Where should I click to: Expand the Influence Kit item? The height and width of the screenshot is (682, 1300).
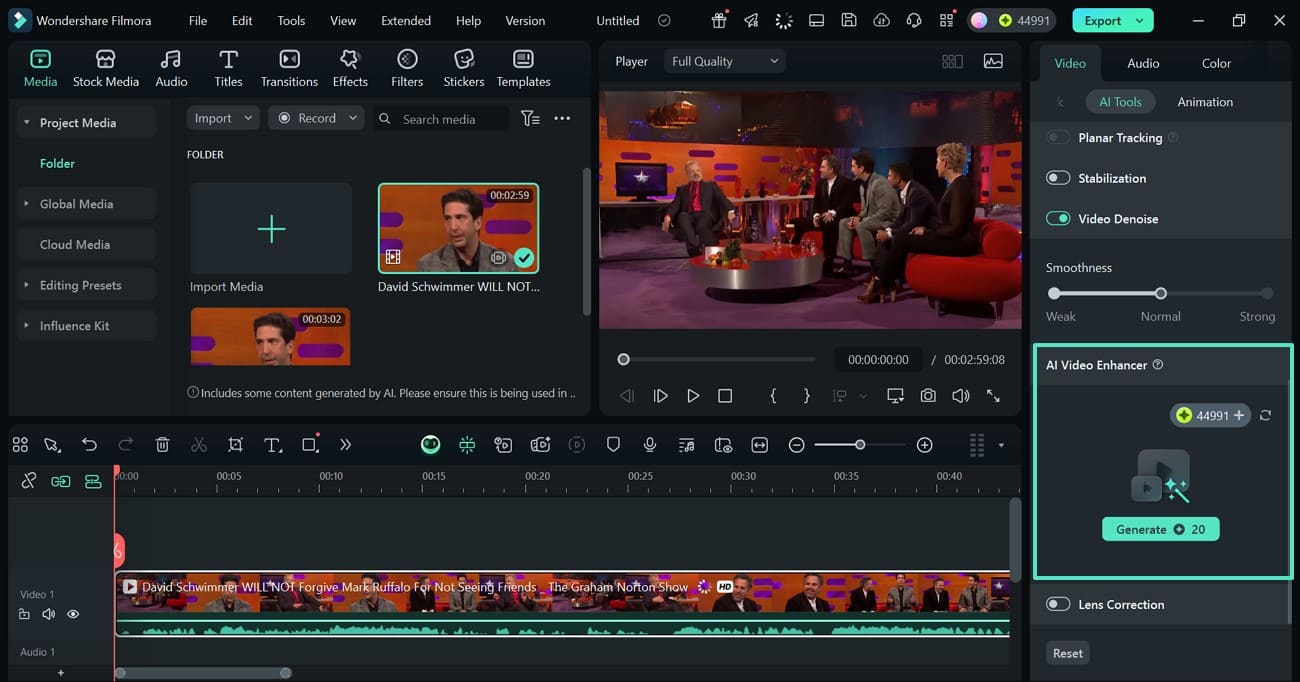(27, 326)
